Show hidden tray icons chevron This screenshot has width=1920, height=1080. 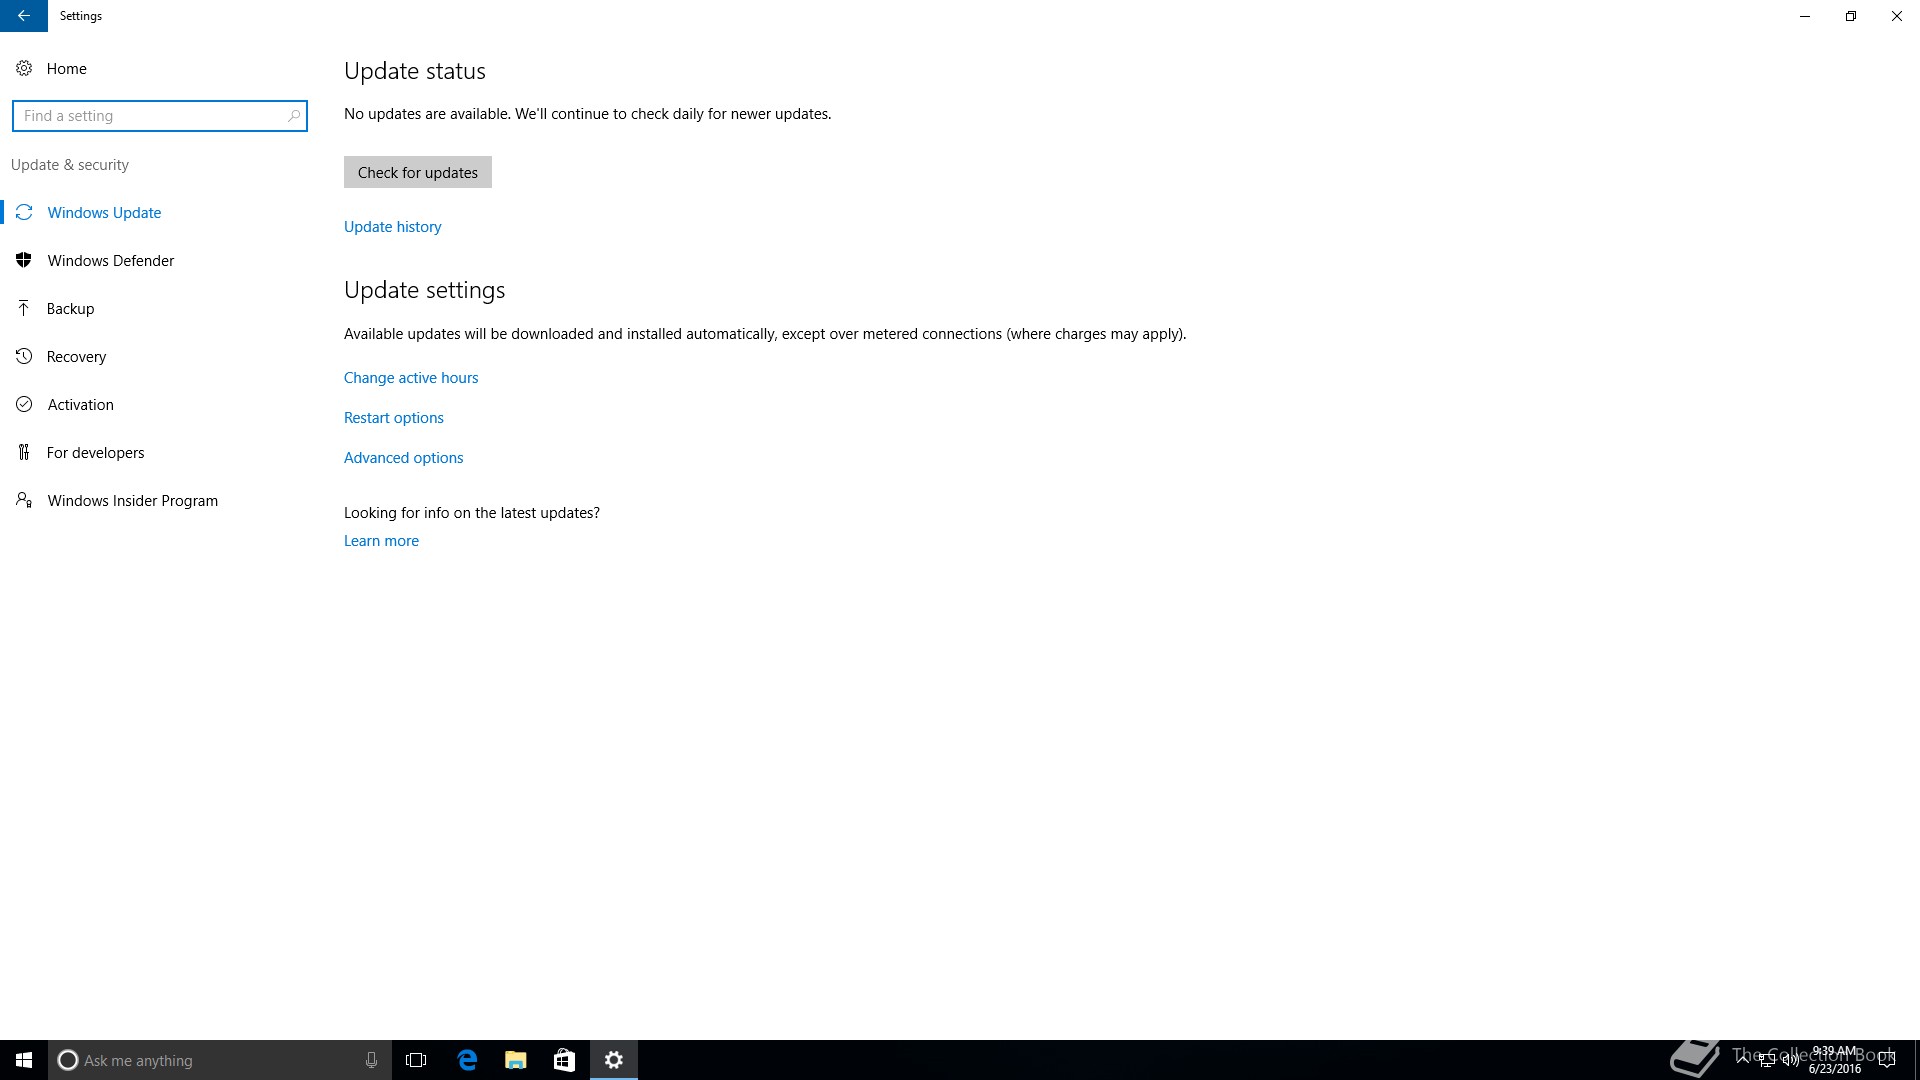[x=1743, y=1059]
